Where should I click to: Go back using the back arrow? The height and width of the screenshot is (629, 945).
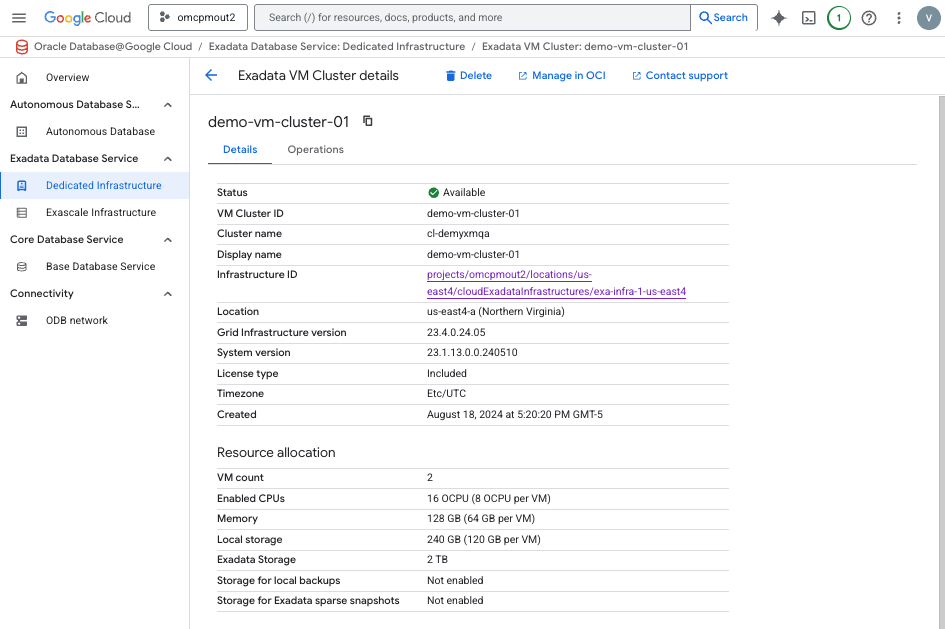(x=211, y=75)
